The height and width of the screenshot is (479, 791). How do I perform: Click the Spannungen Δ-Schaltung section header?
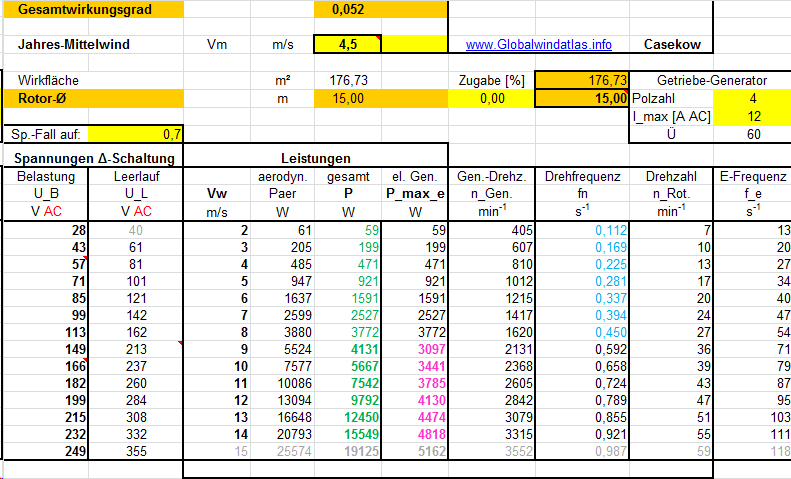click(92, 158)
